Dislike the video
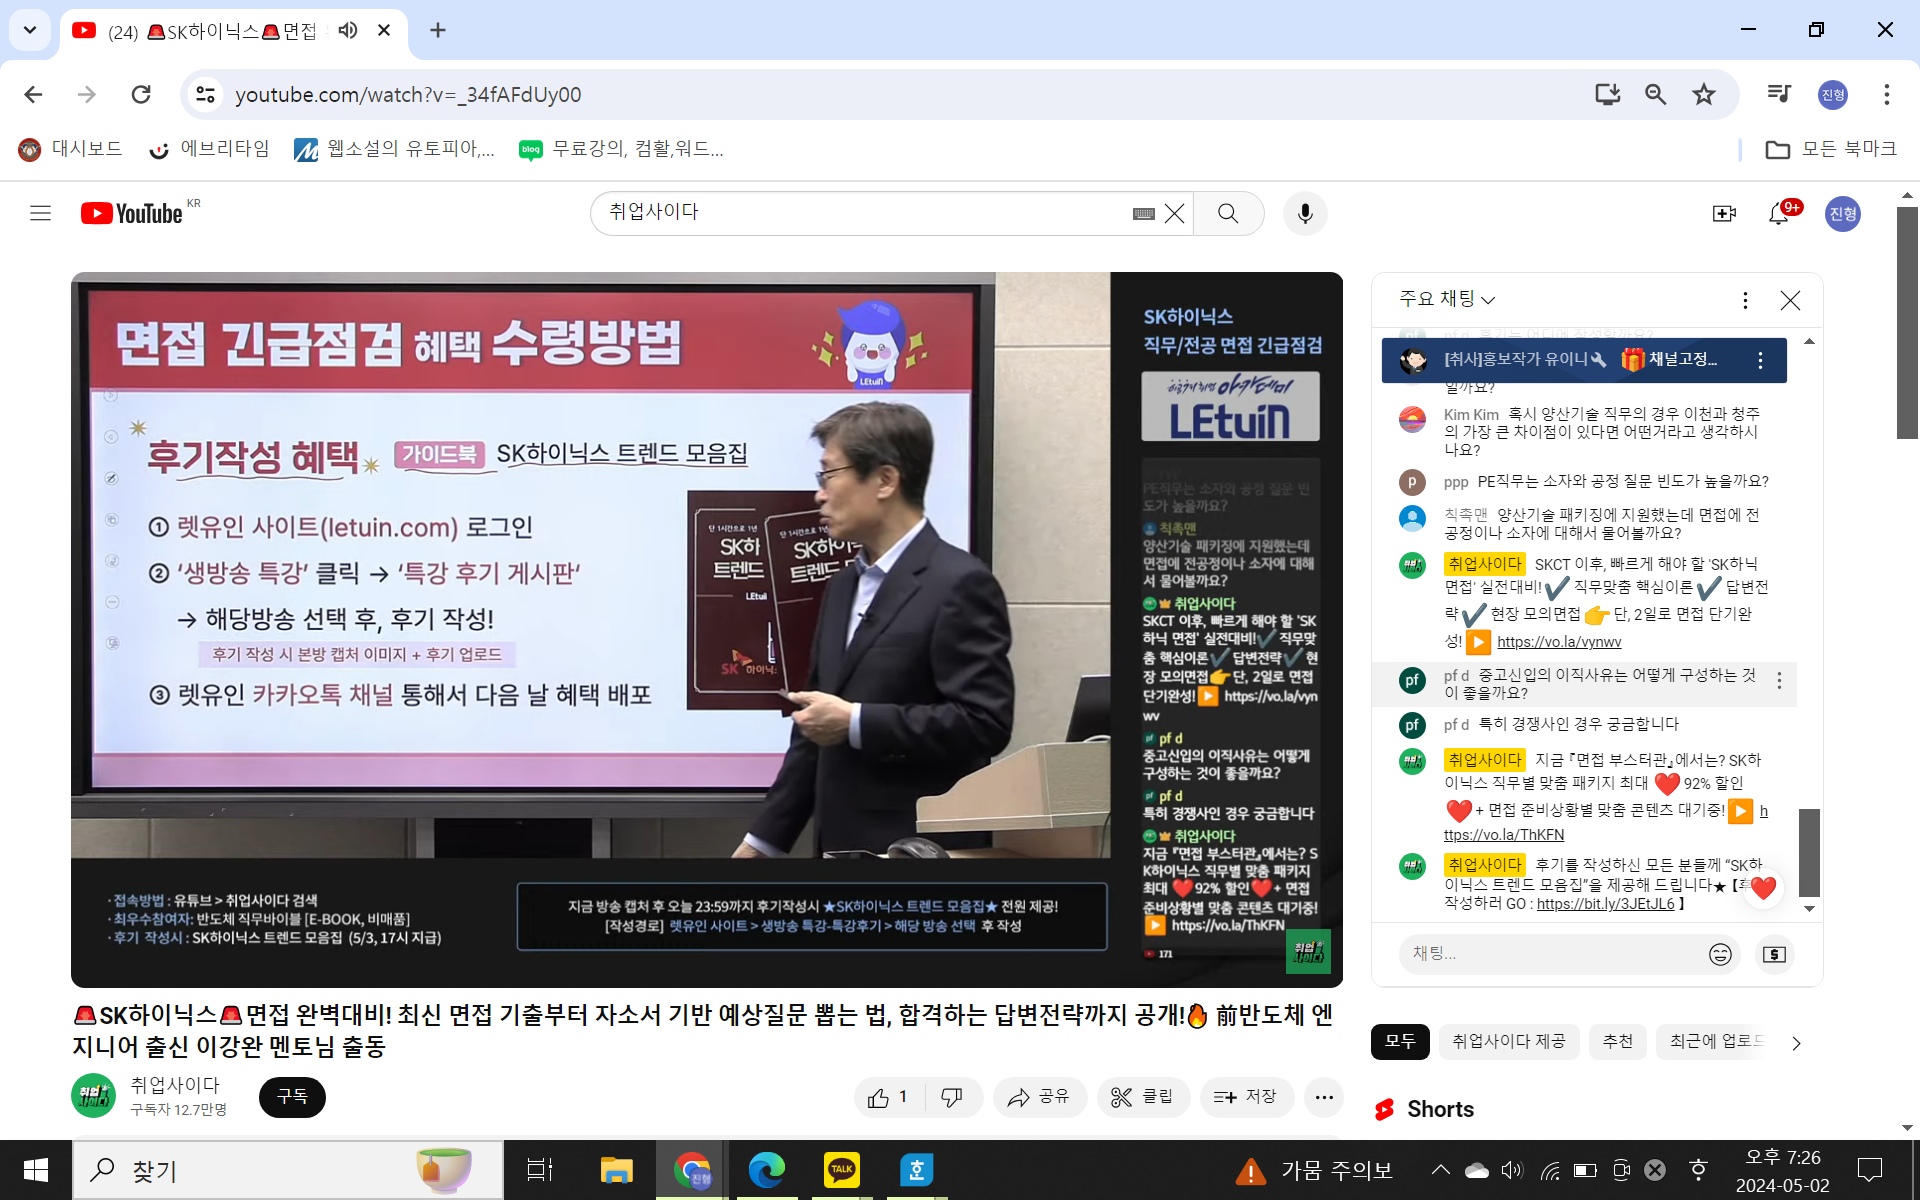Screen dimensions: 1920x1200 953,1097
